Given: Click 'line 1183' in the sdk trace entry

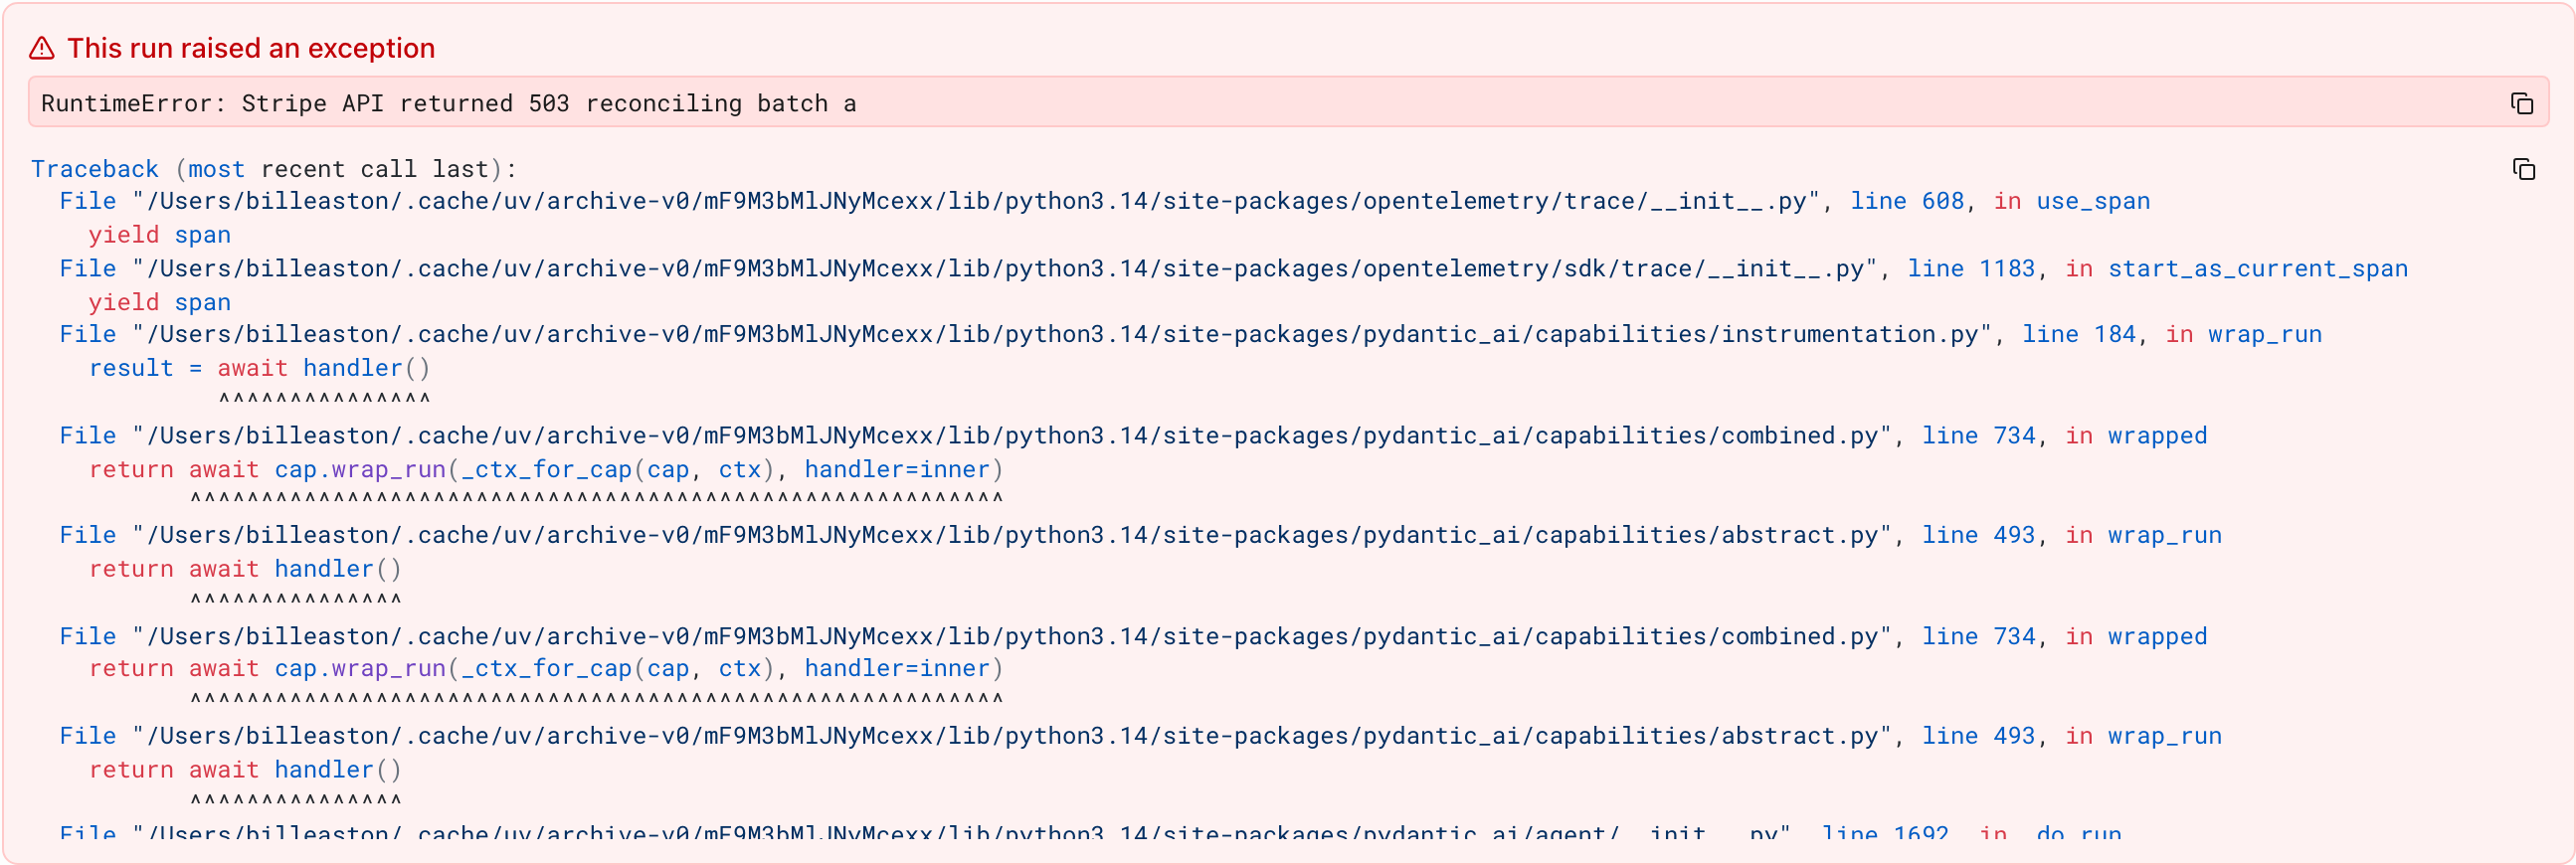Looking at the screenshot, I should 1971,268.
